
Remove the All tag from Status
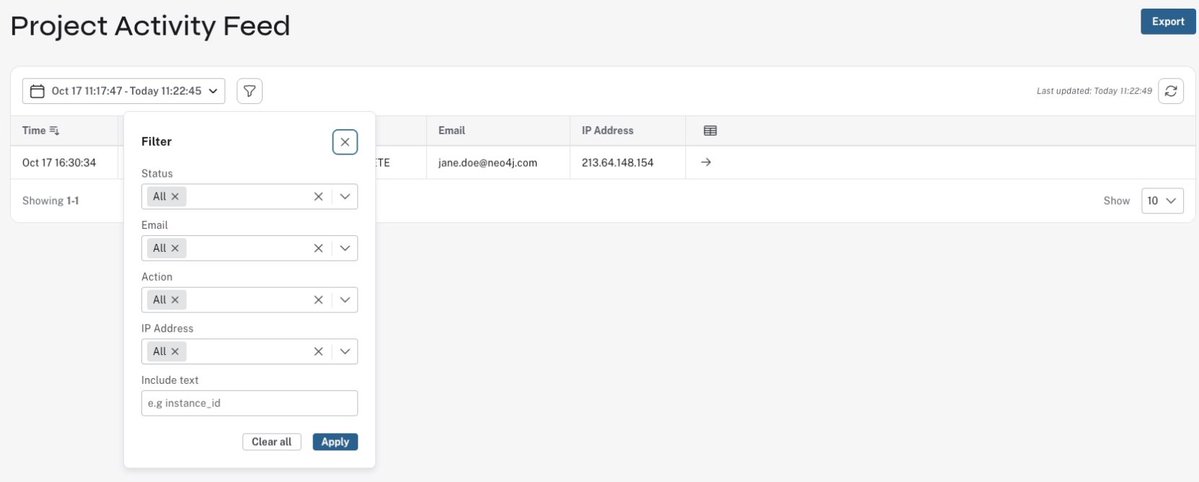pos(175,197)
